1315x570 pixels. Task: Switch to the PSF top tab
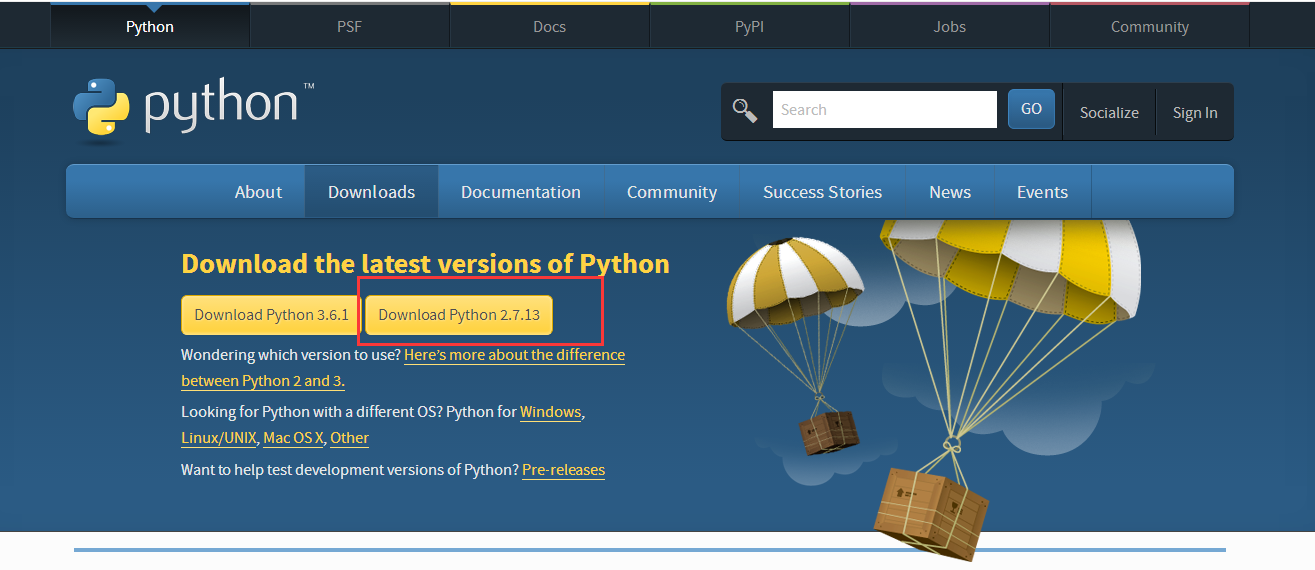click(349, 26)
